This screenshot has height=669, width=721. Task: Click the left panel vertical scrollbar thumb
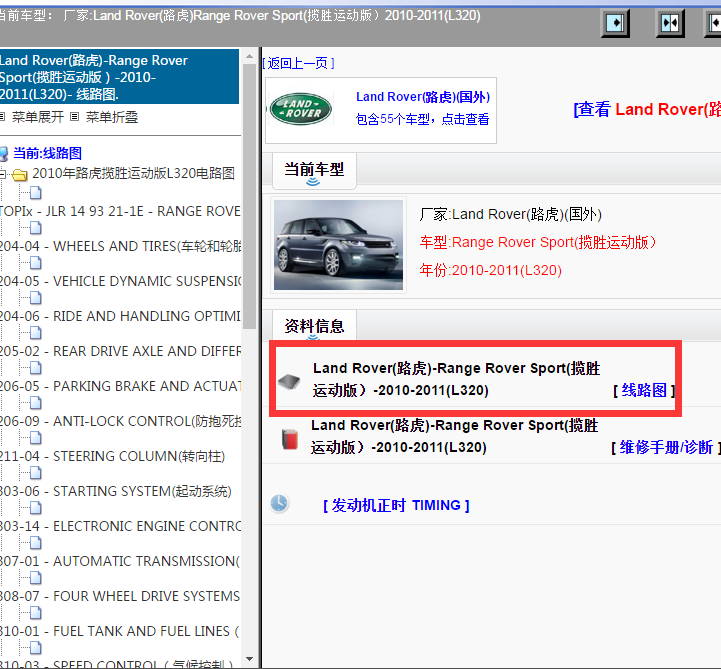[x=250, y=197]
